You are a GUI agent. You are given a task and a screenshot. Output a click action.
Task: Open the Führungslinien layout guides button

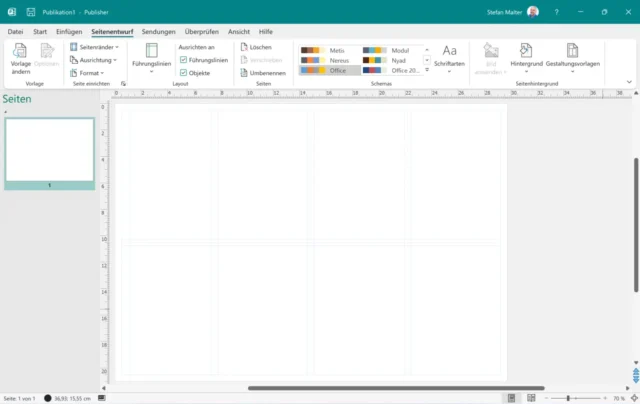click(151, 56)
